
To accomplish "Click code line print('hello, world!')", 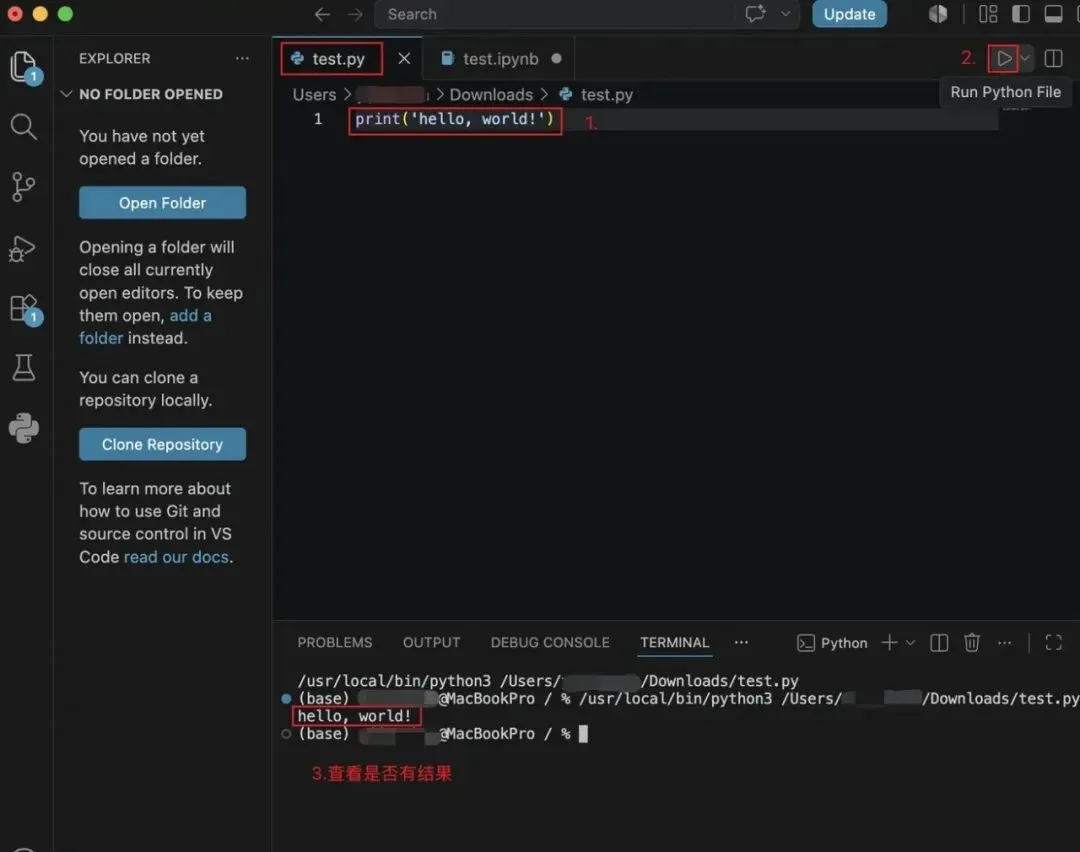I will tap(455, 119).
